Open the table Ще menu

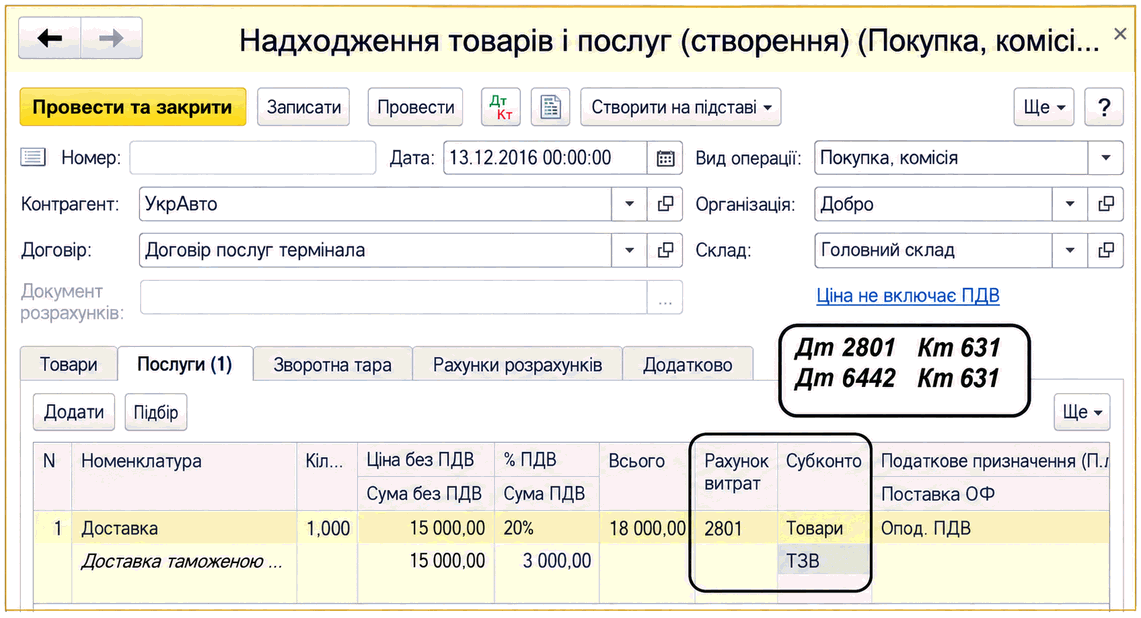pos(1082,412)
